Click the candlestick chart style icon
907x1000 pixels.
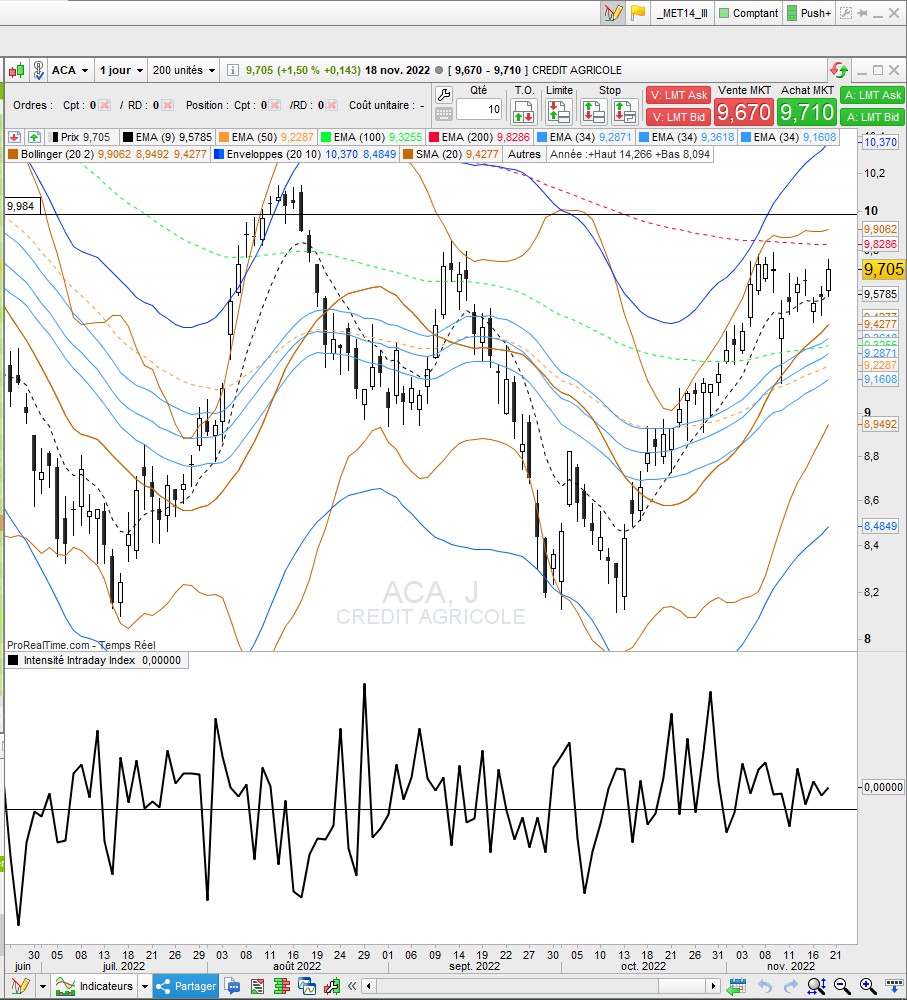point(16,70)
